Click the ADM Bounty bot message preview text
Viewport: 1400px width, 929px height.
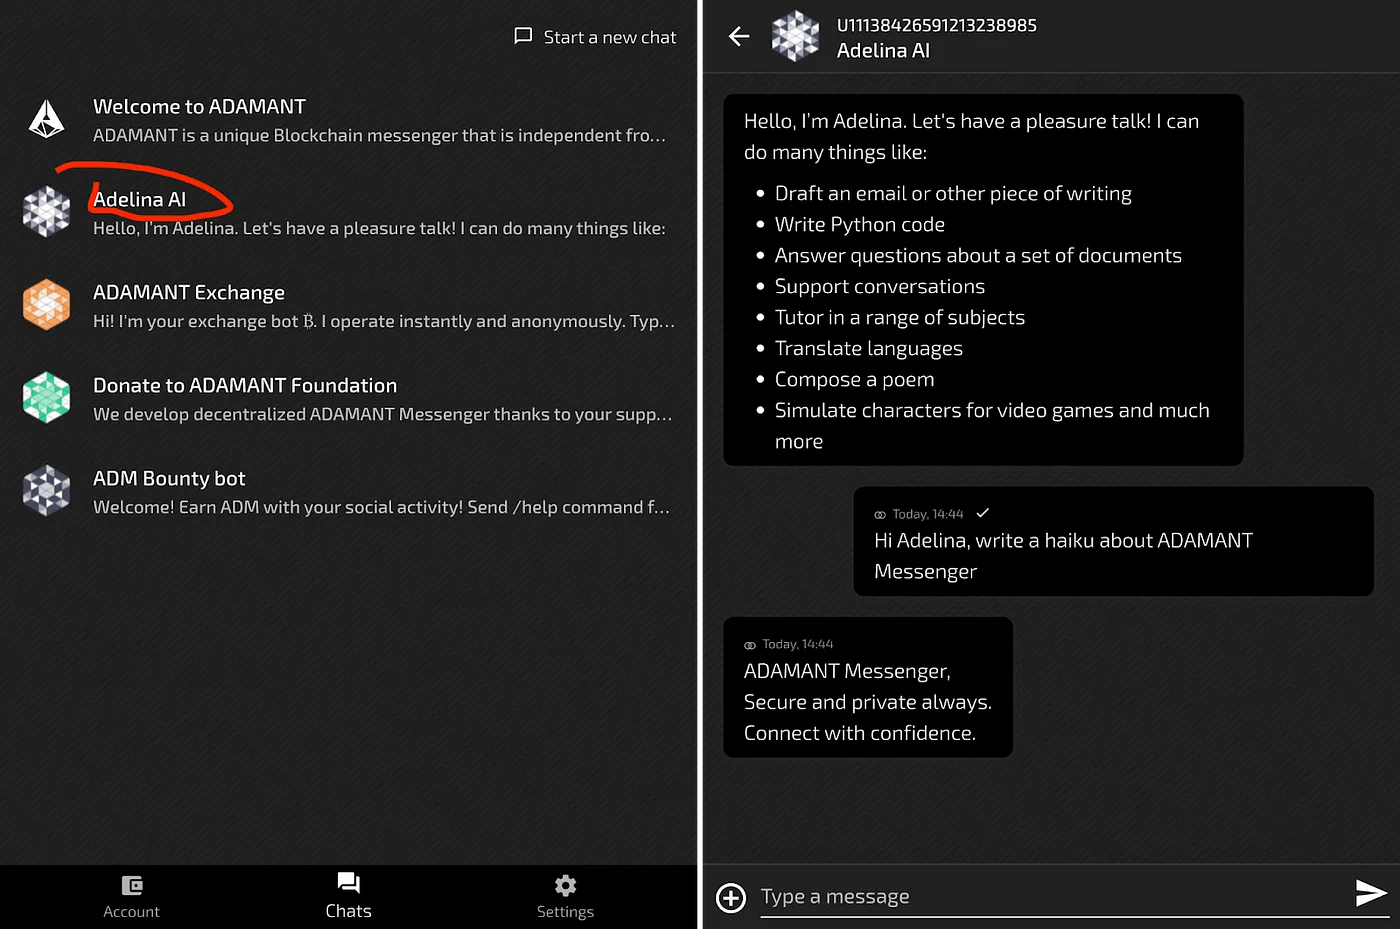[382, 507]
